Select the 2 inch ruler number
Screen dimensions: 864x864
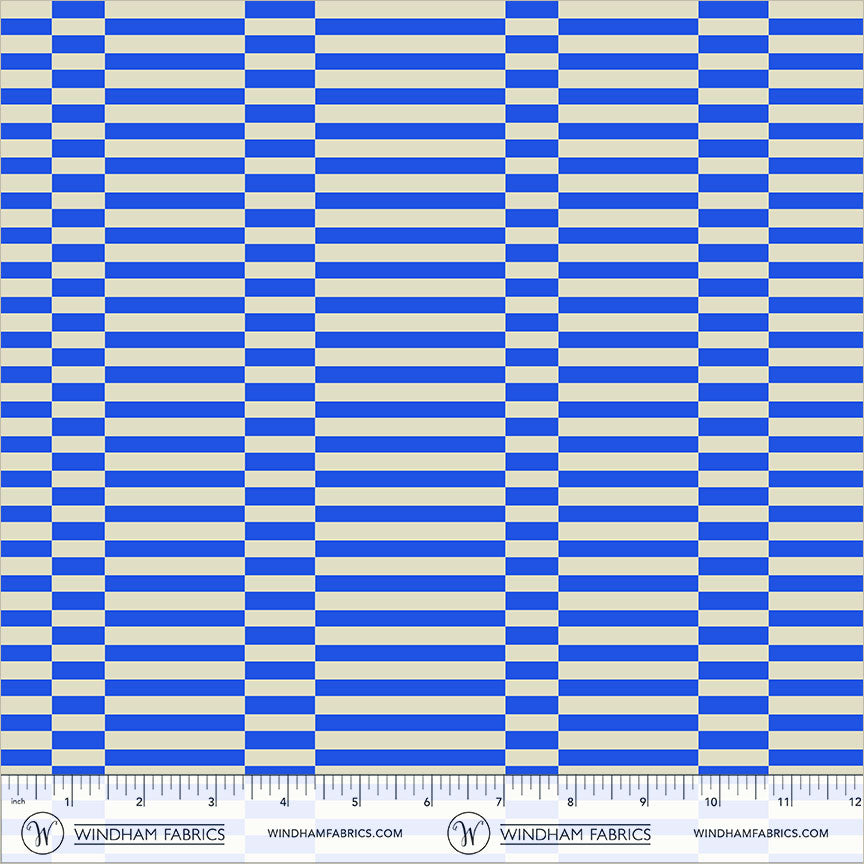(x=139, y=802)
